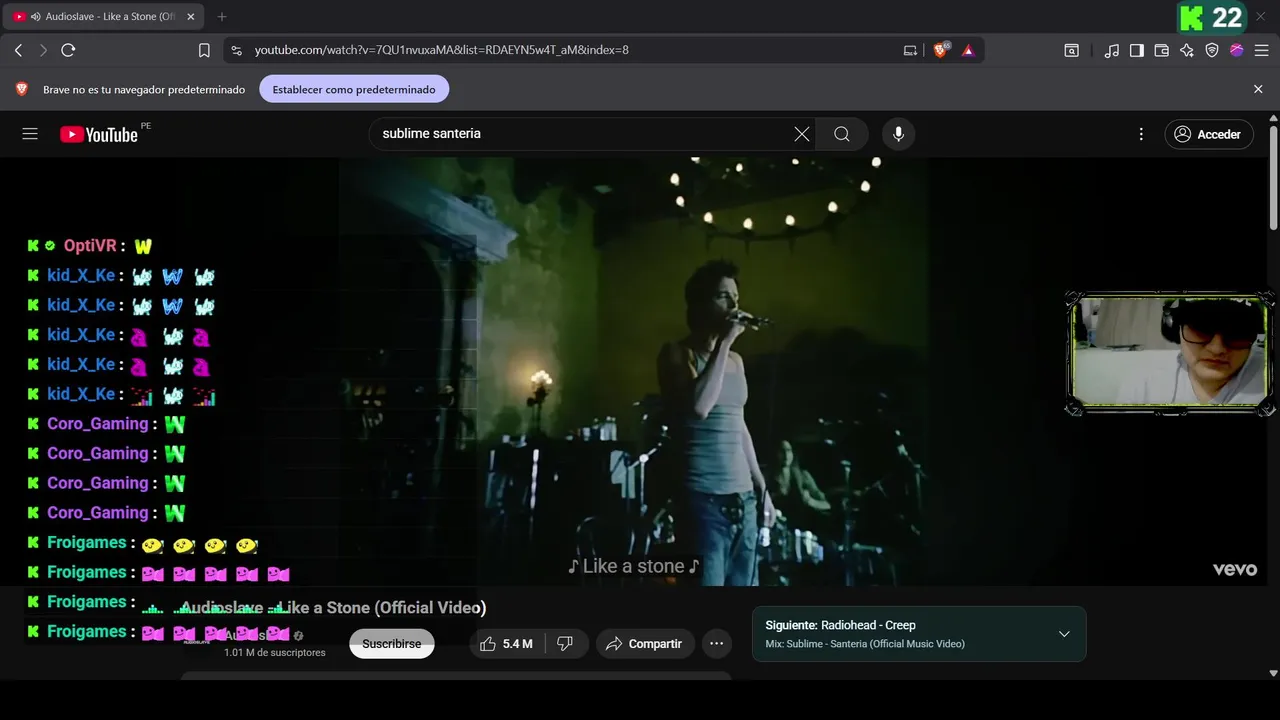Install app icon in address bar
This screenshot has width=1280, height=720.
[x=910, y=50]
